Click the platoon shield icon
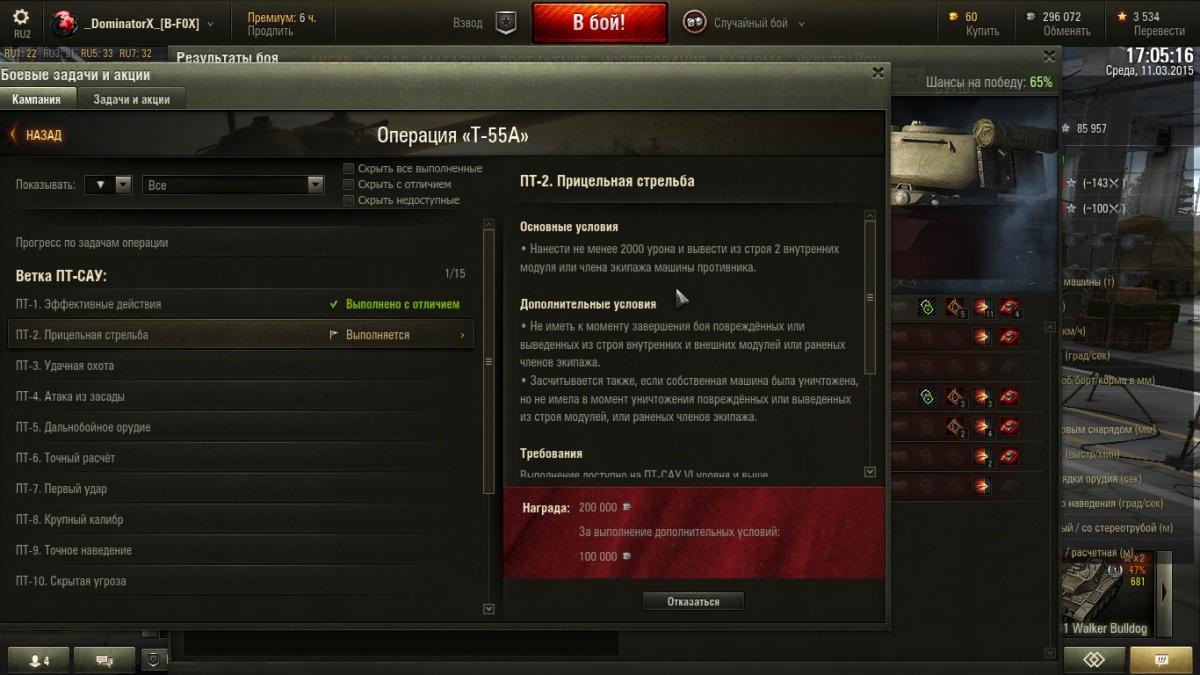This screenshot has width=1200, height=675. [506, 23]
